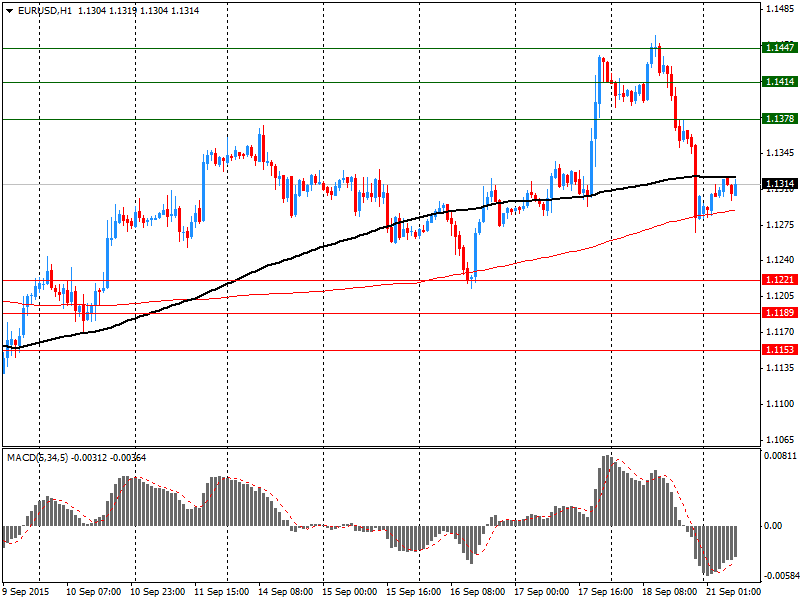The image size is (800, 600).
Task: Click the 17 Sep 00:00 time label
Action: point(541,592)
